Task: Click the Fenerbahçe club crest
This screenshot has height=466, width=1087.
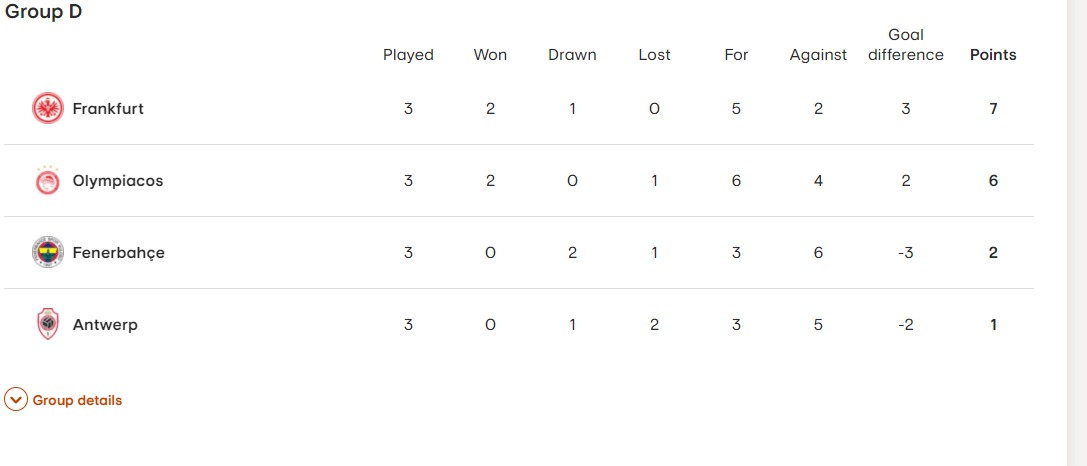Action: pos(48,252)
